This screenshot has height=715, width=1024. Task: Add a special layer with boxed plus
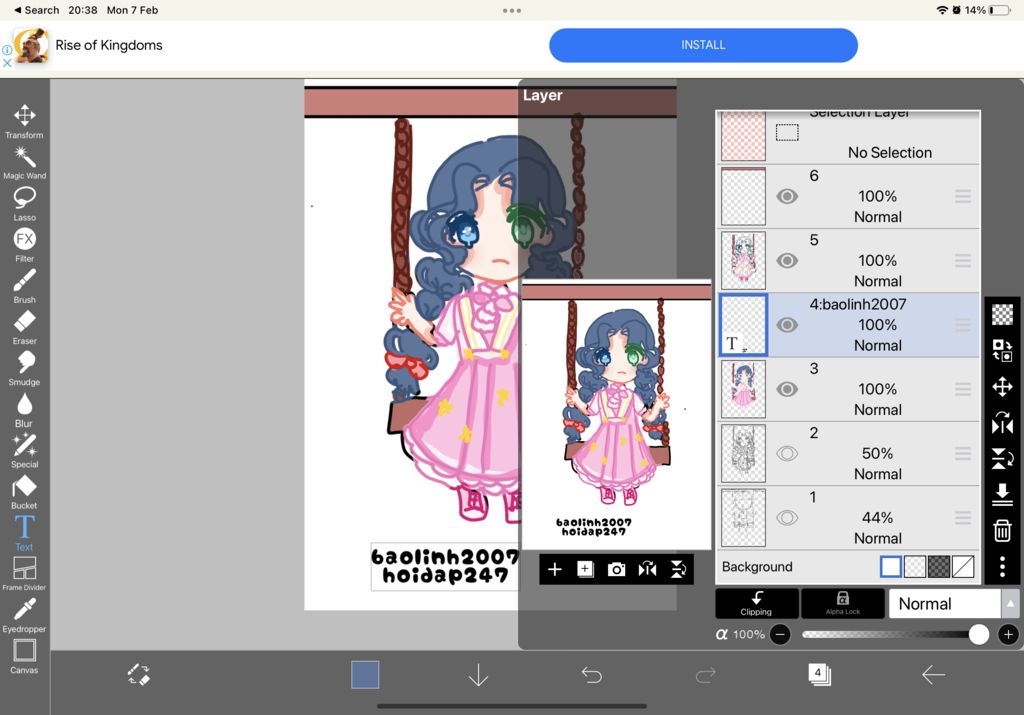[585, 569]
